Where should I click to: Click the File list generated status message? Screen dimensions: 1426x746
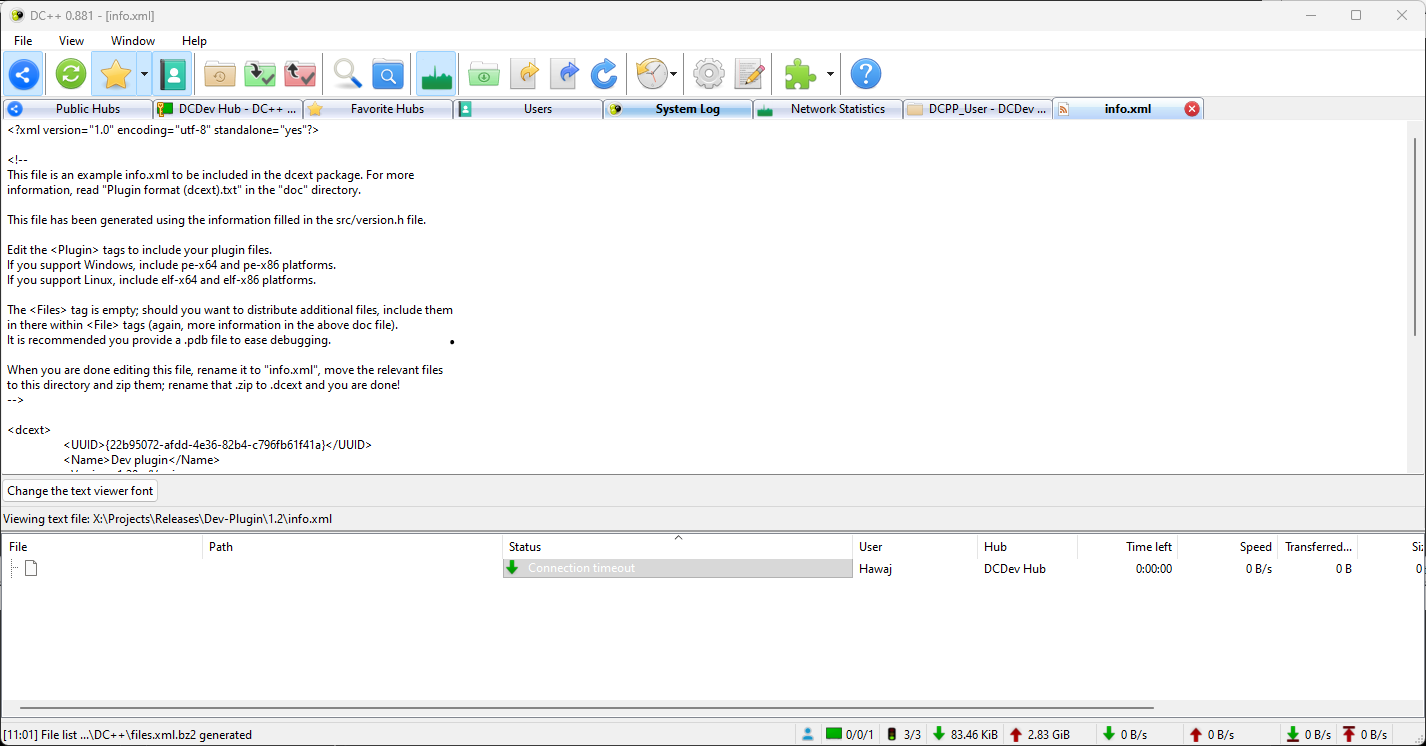click(x=128, y=734)
